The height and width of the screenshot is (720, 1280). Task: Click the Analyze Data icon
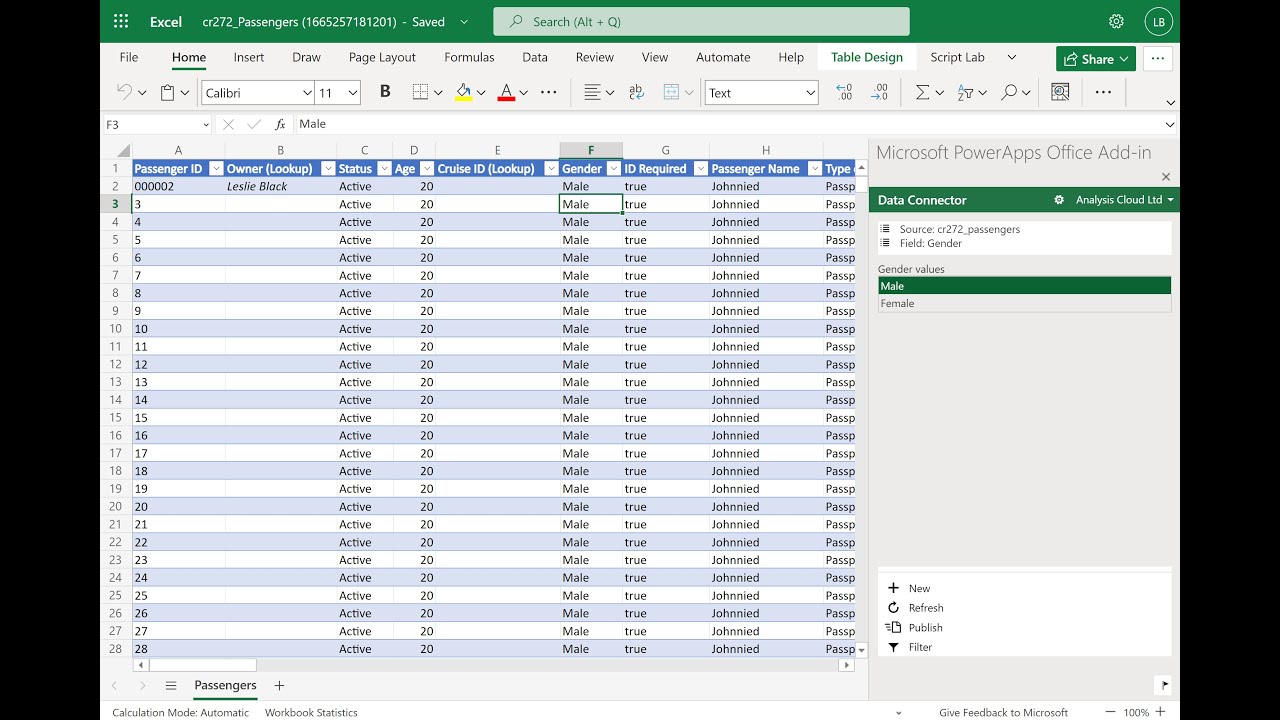click(1060, 92)
